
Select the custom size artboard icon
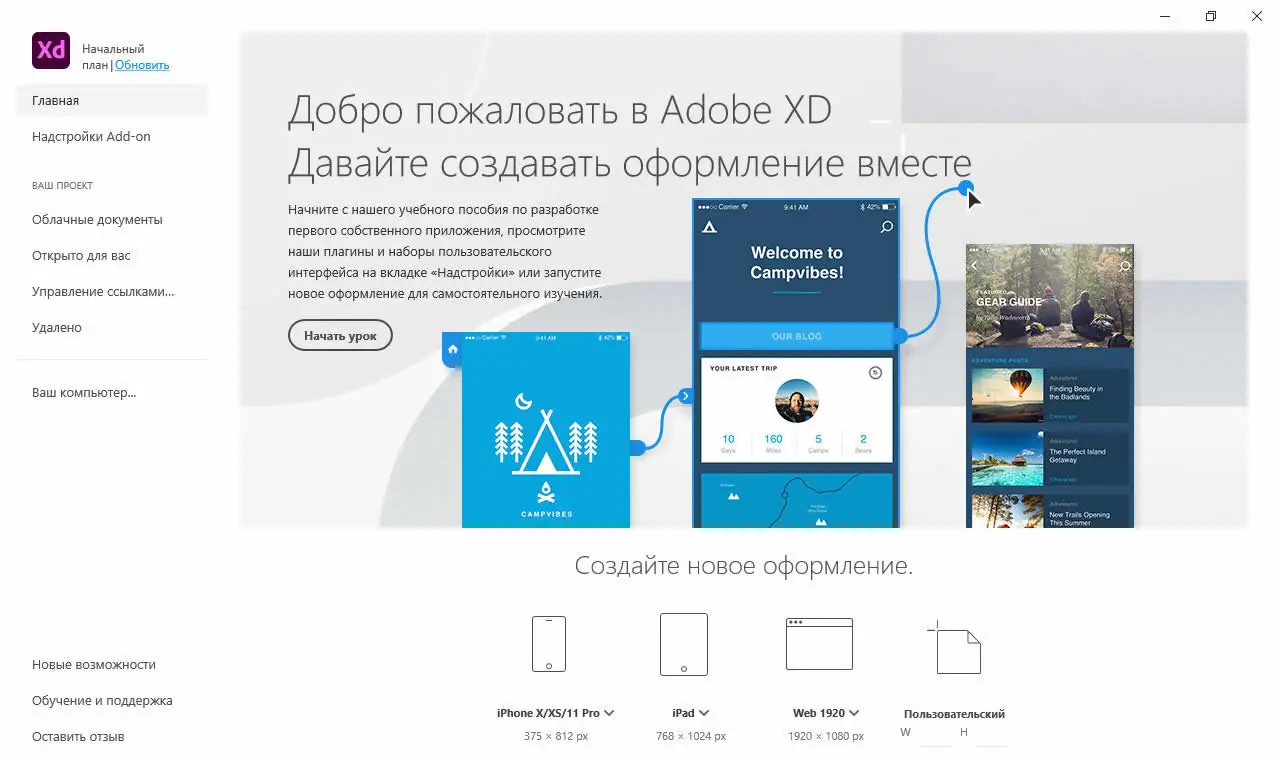pos(954,647)
